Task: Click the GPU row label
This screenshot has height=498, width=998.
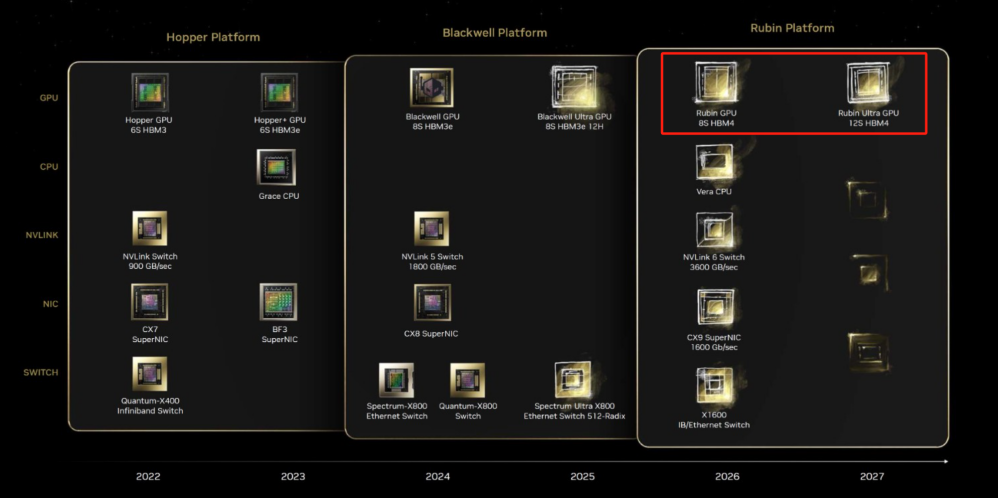Action: (49, 98)
